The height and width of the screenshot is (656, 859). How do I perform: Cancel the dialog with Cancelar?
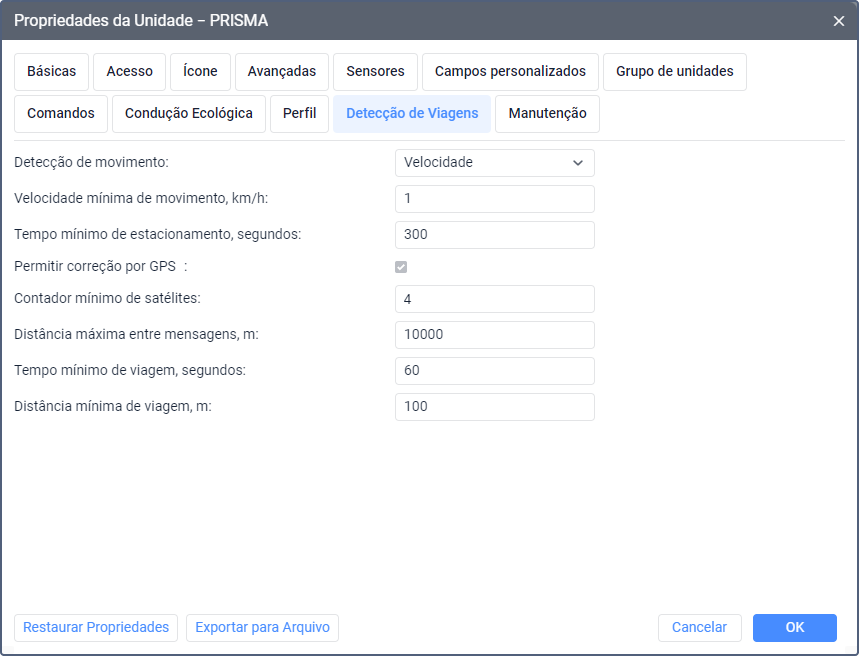[700, 628]
